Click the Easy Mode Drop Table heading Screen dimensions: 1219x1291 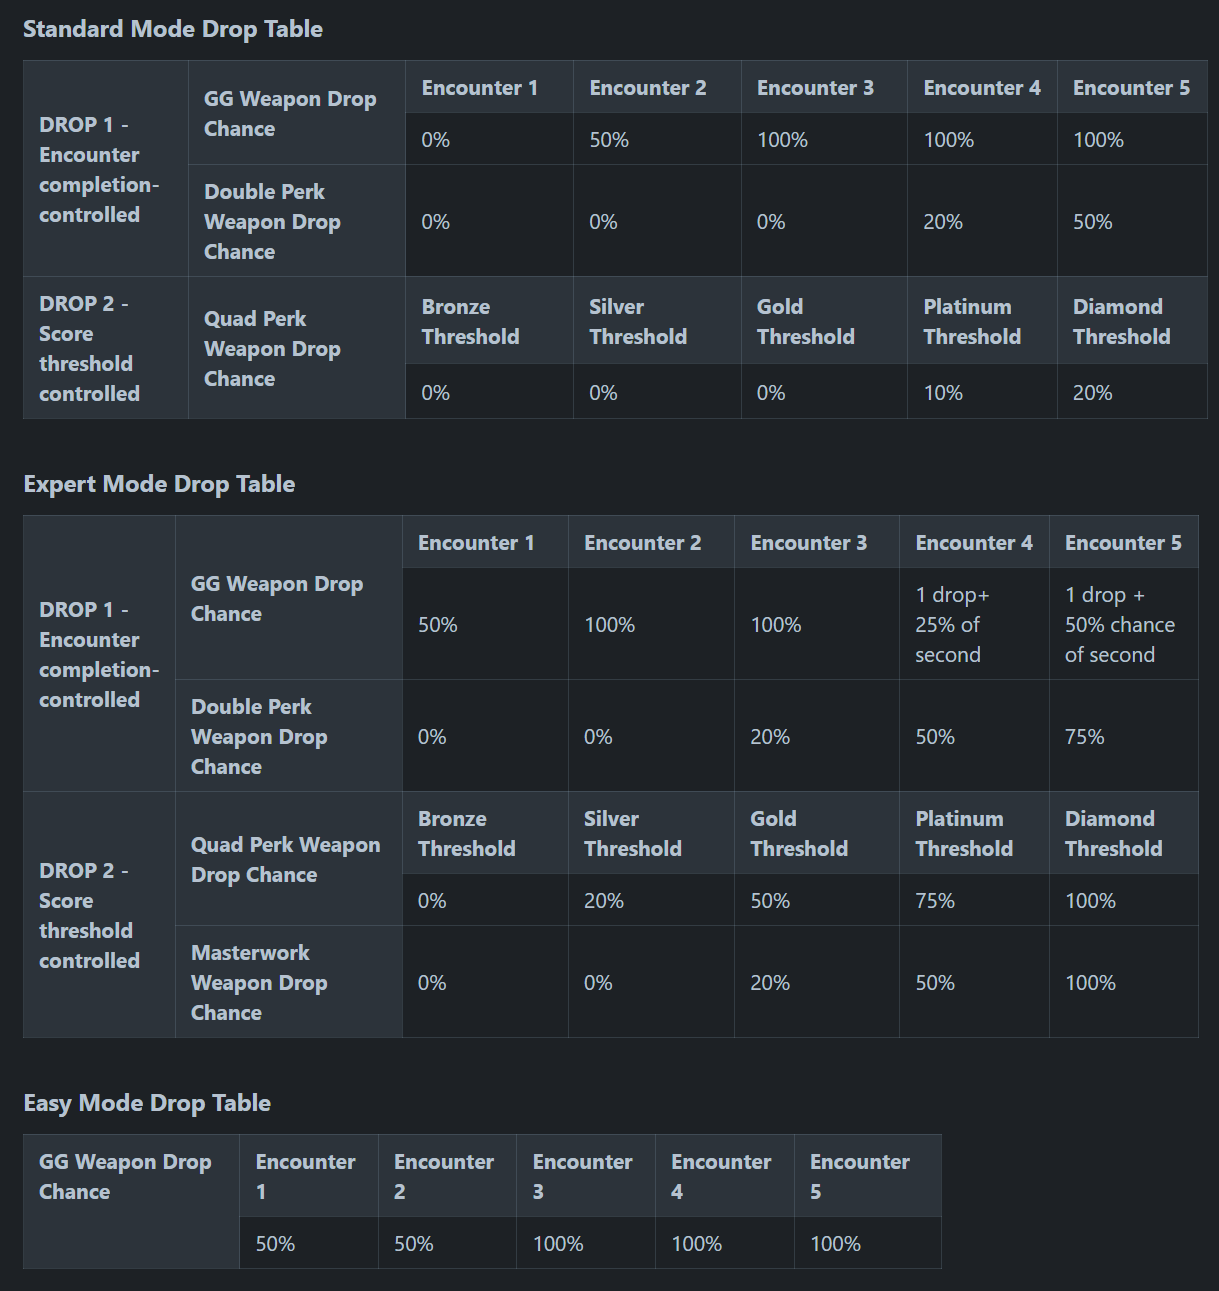tap(147, 1103)
